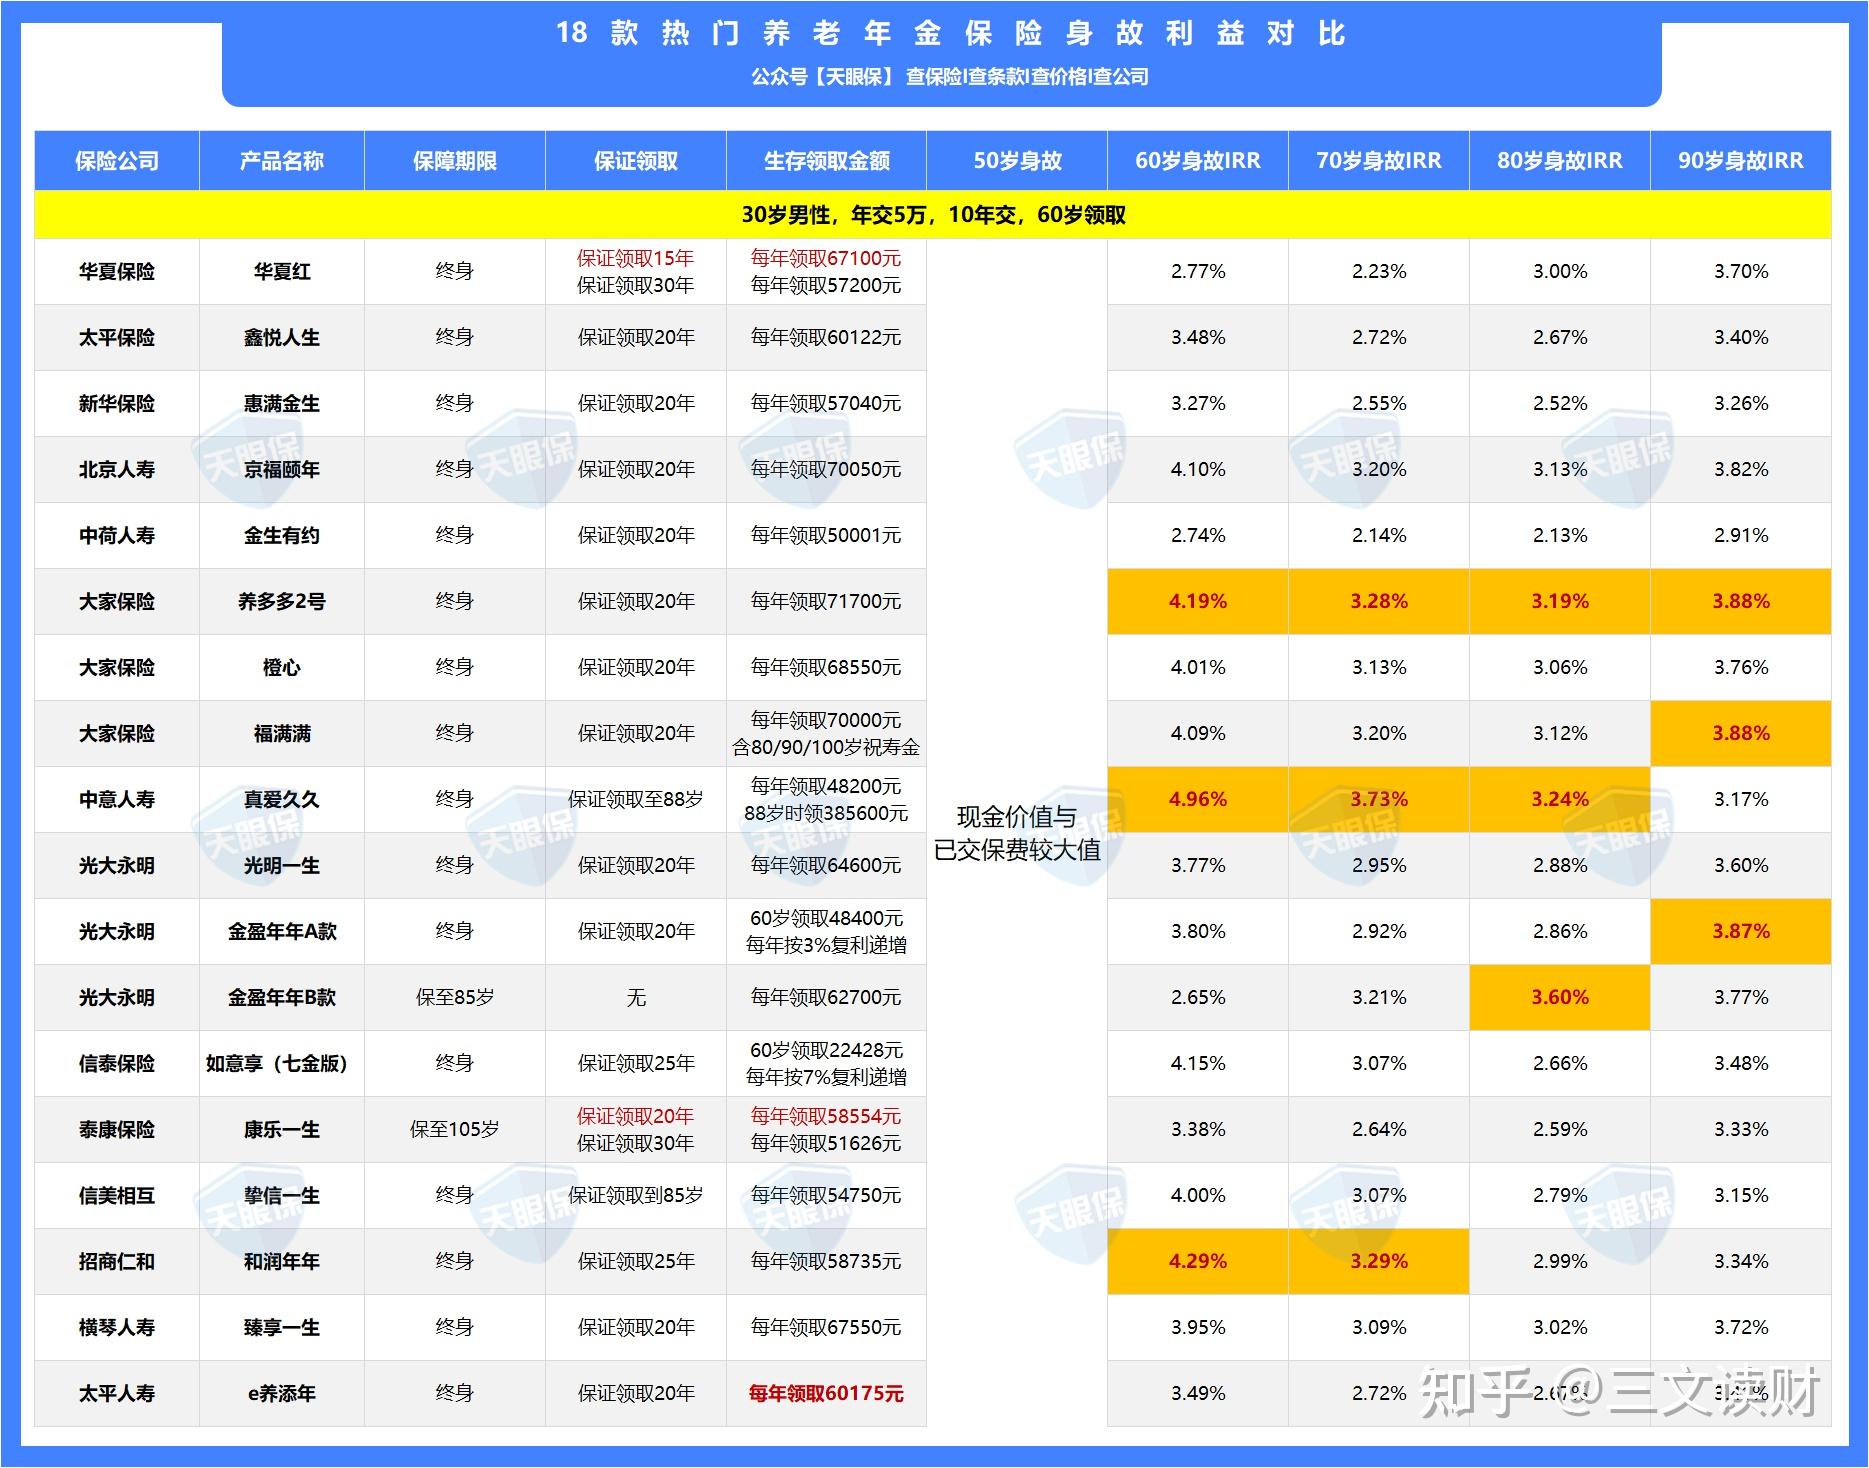
Task: Click the highlighted 3.60% cell
Action: [1560, 998]
